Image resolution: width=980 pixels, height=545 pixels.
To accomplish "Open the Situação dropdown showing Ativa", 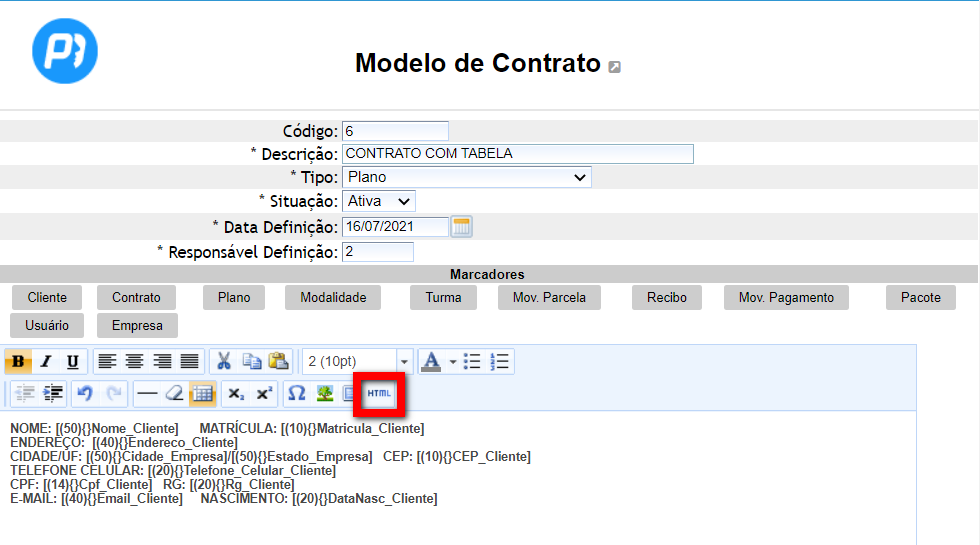I will pyautogui.click(x=378, y=202).
